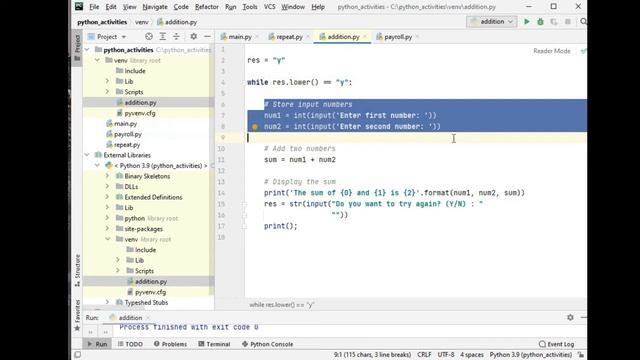Click line 11 sum = num1 + num2
This screenshot has width=640, height=360.
click(300, 160)
